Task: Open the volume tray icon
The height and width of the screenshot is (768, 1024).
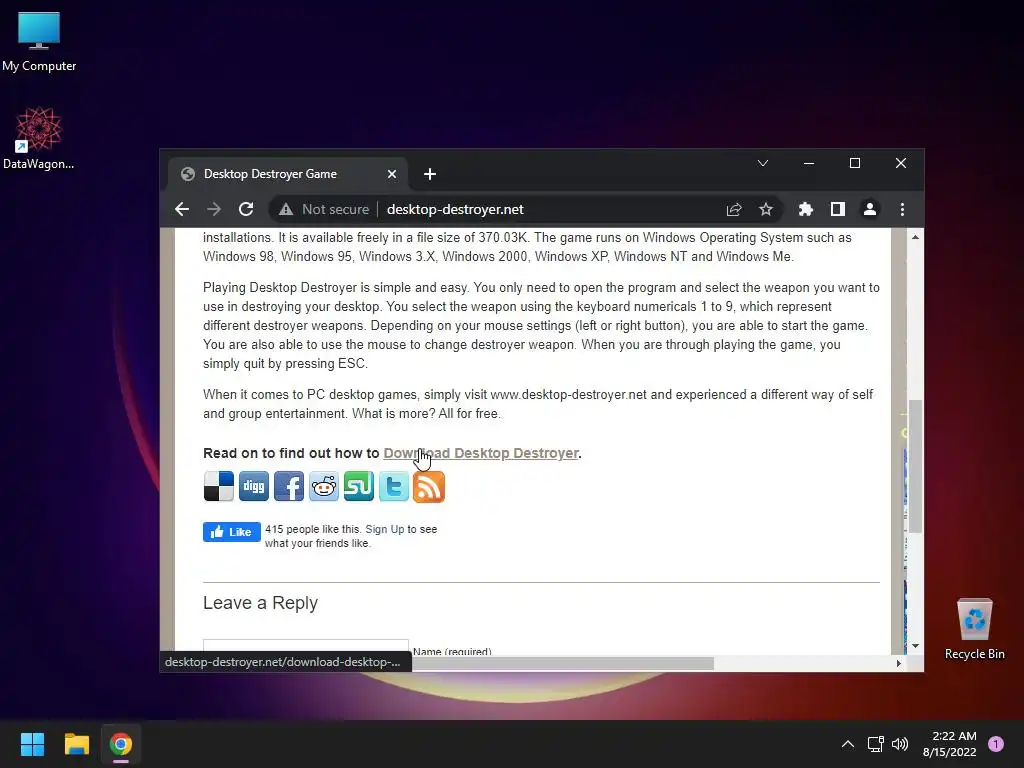Action: 900,744
